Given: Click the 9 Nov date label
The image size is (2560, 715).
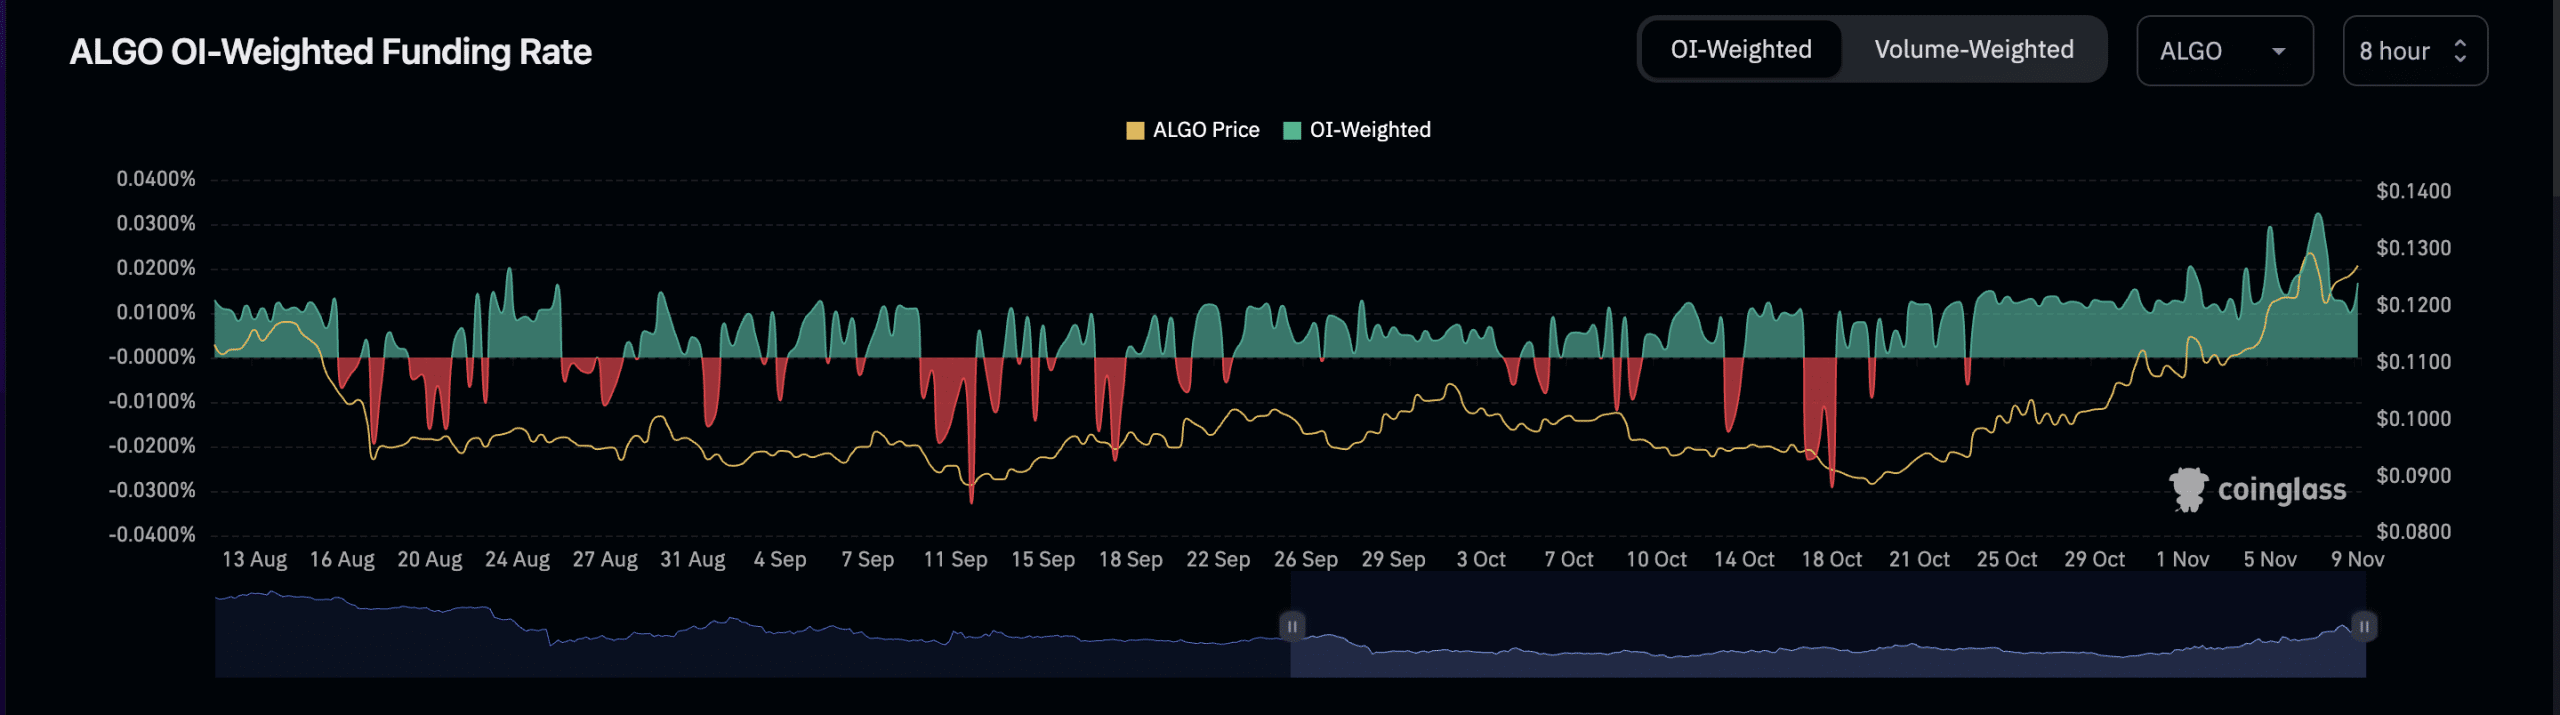Looking at the screenshot, I should 2358,560.
